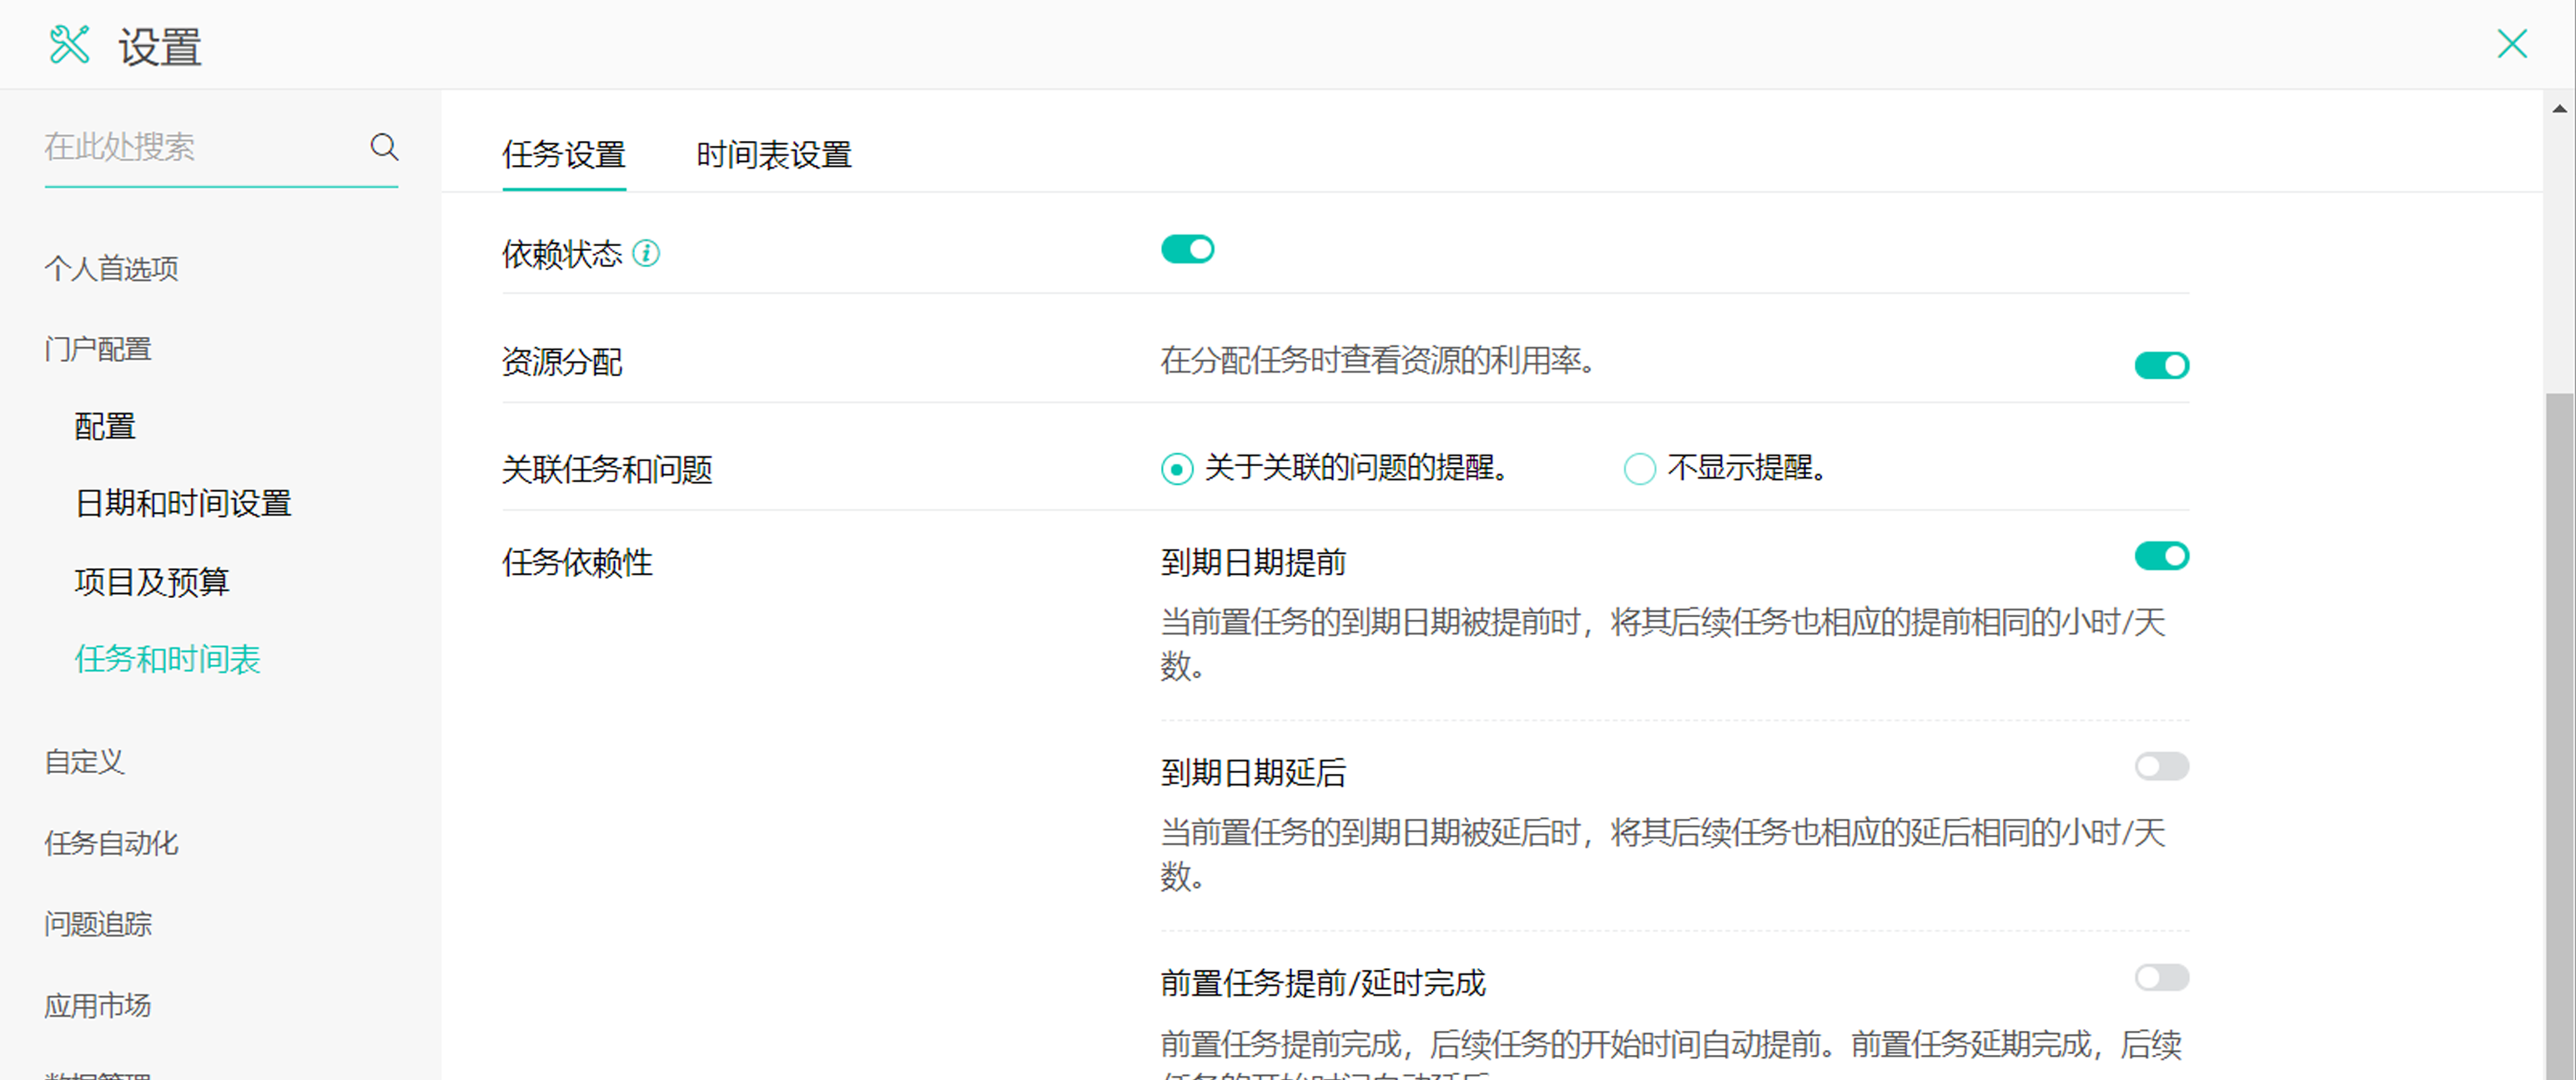
Task: Open 日期和时间设置 page
Action: coord(183,503)
